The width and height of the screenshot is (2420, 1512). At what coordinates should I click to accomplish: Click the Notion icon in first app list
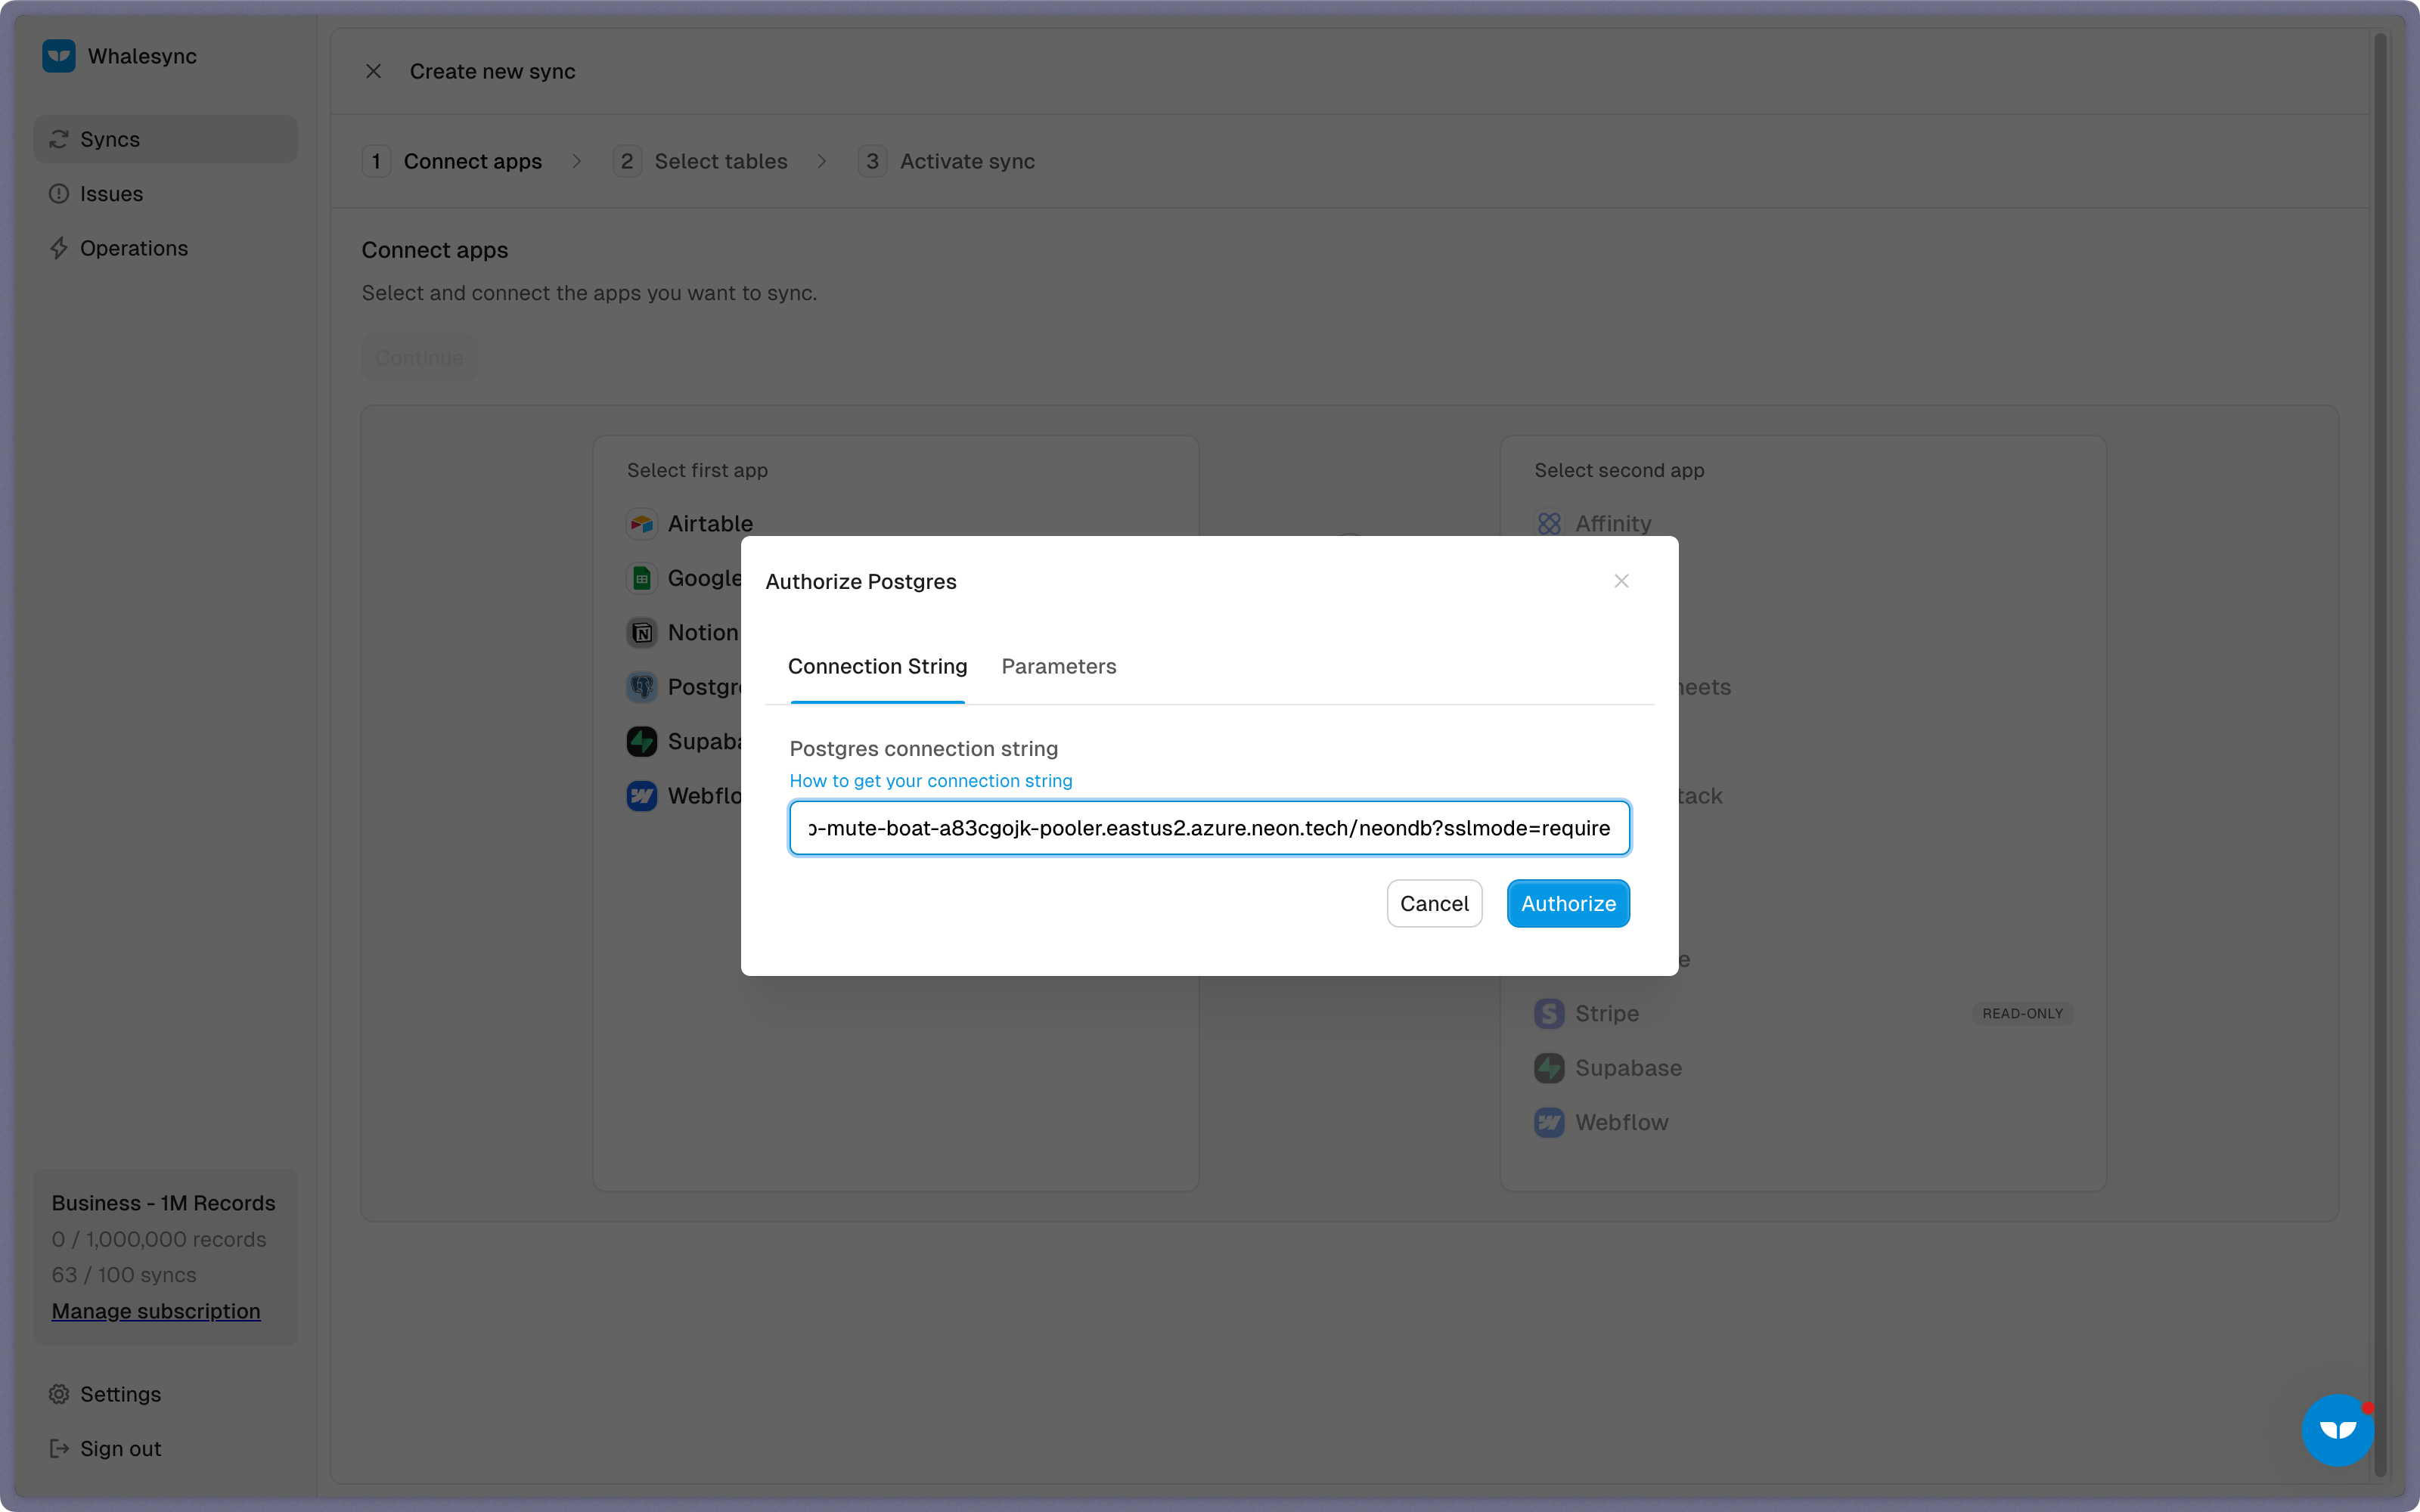tap(642, 633)
